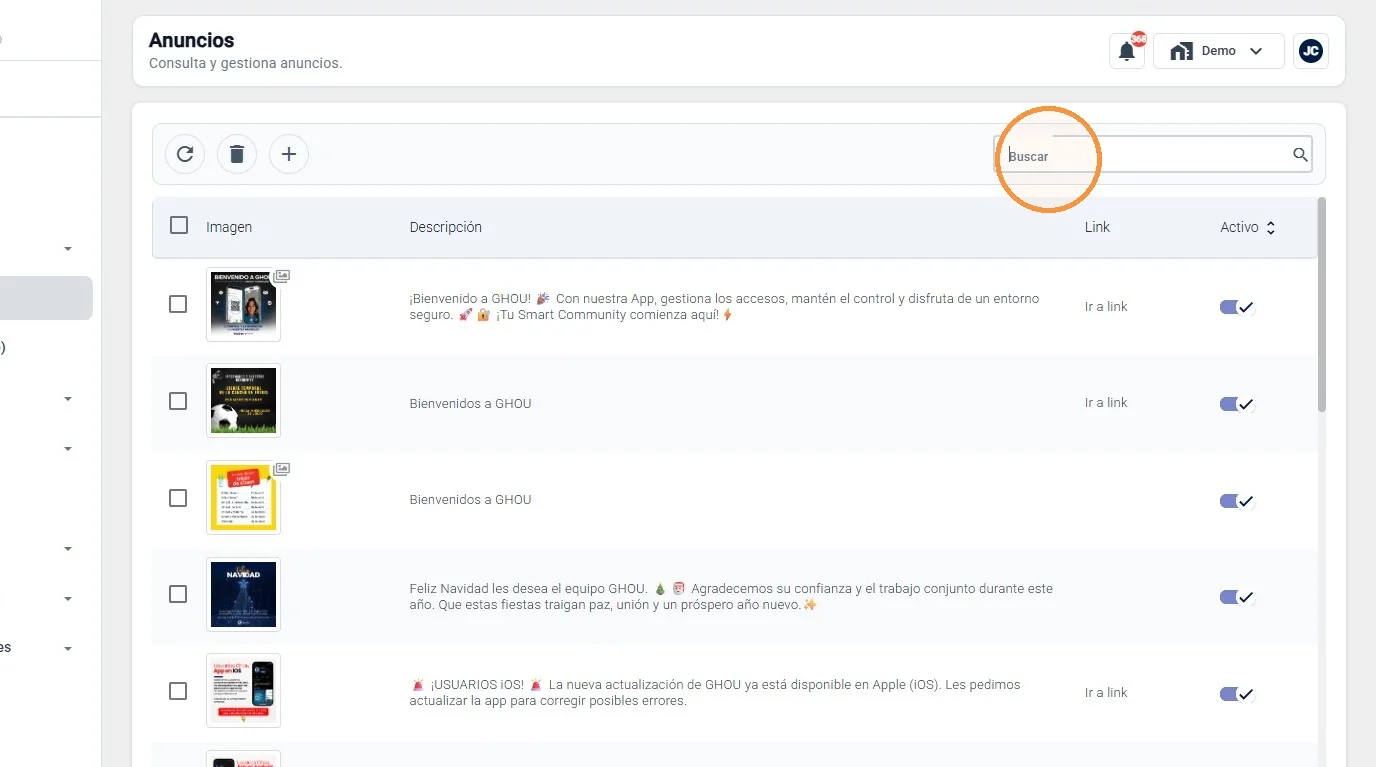Screen dimensions: 1376x767
Task: Check the soccer ball announcement row checkbox
Action: (178, 401)
